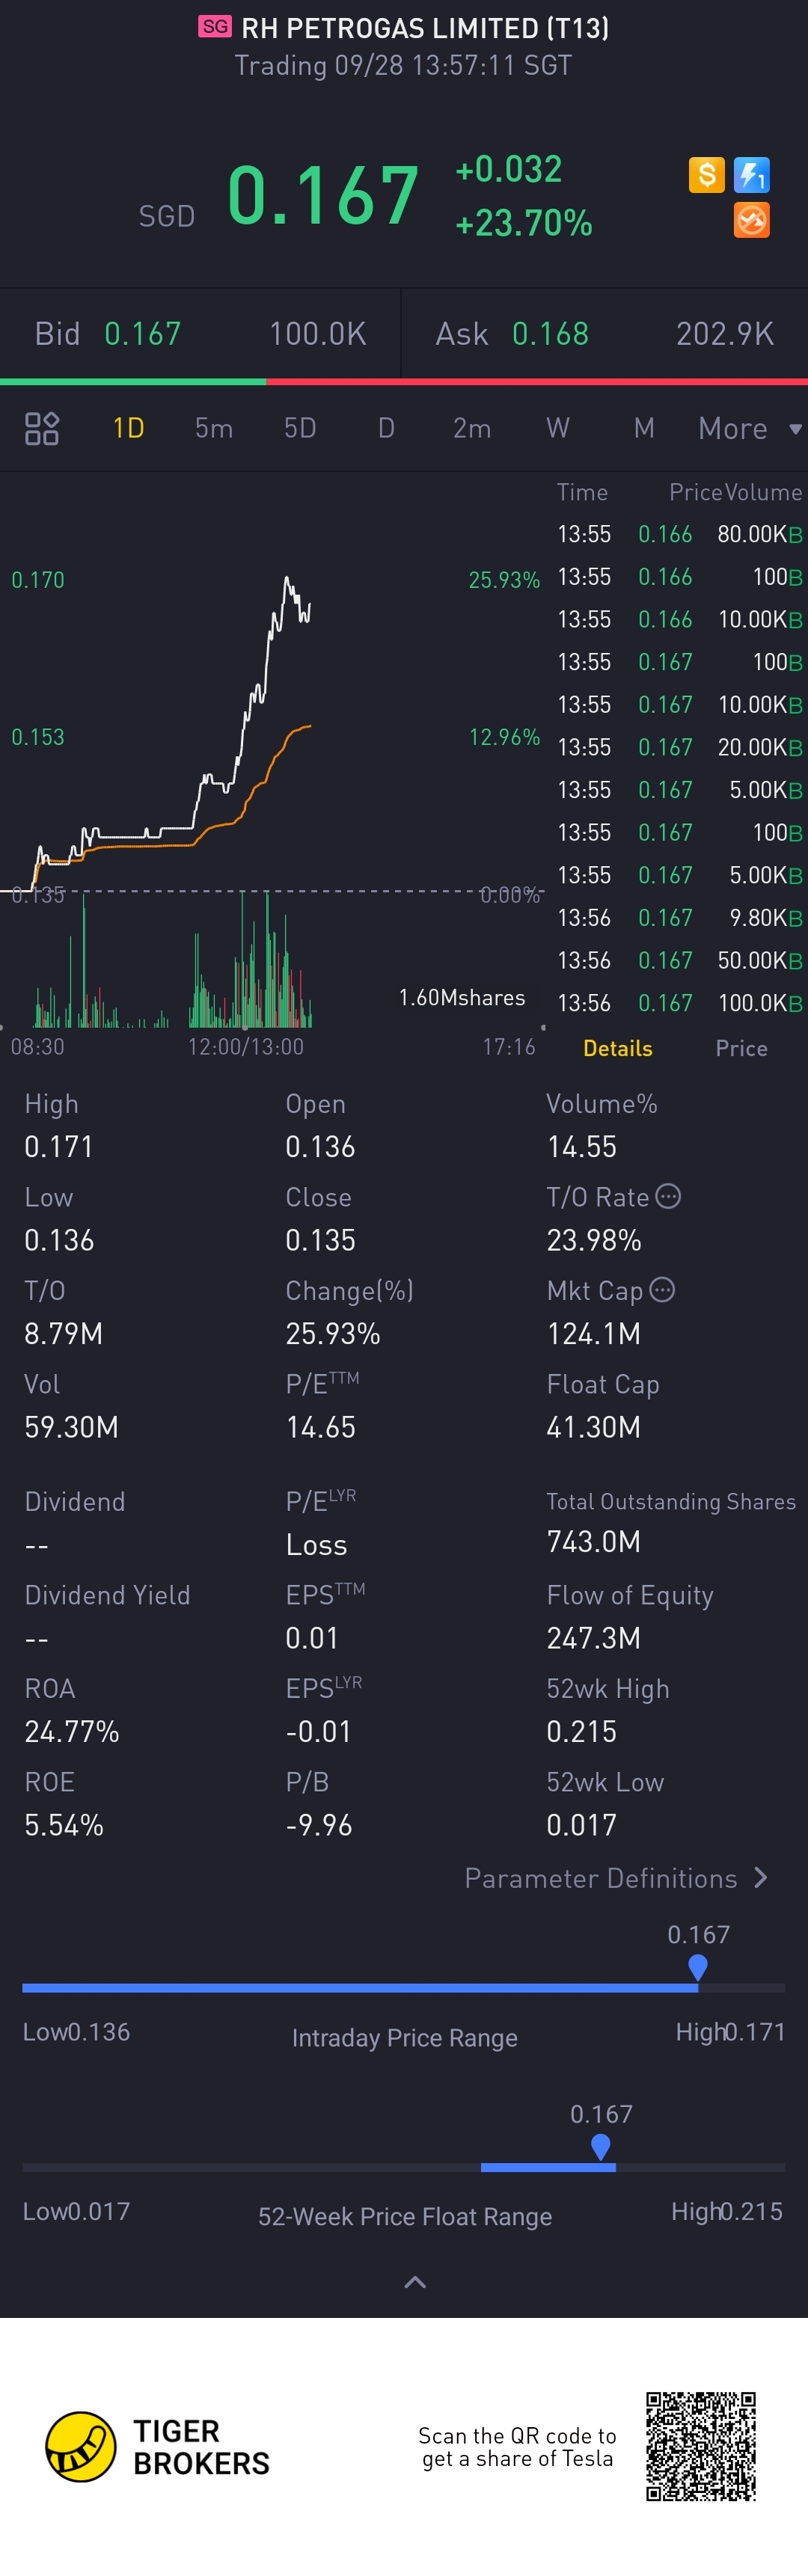Switch to the Details trades tab
The height and width of the screenshot is (2576, 808).
coord(618,1048)
